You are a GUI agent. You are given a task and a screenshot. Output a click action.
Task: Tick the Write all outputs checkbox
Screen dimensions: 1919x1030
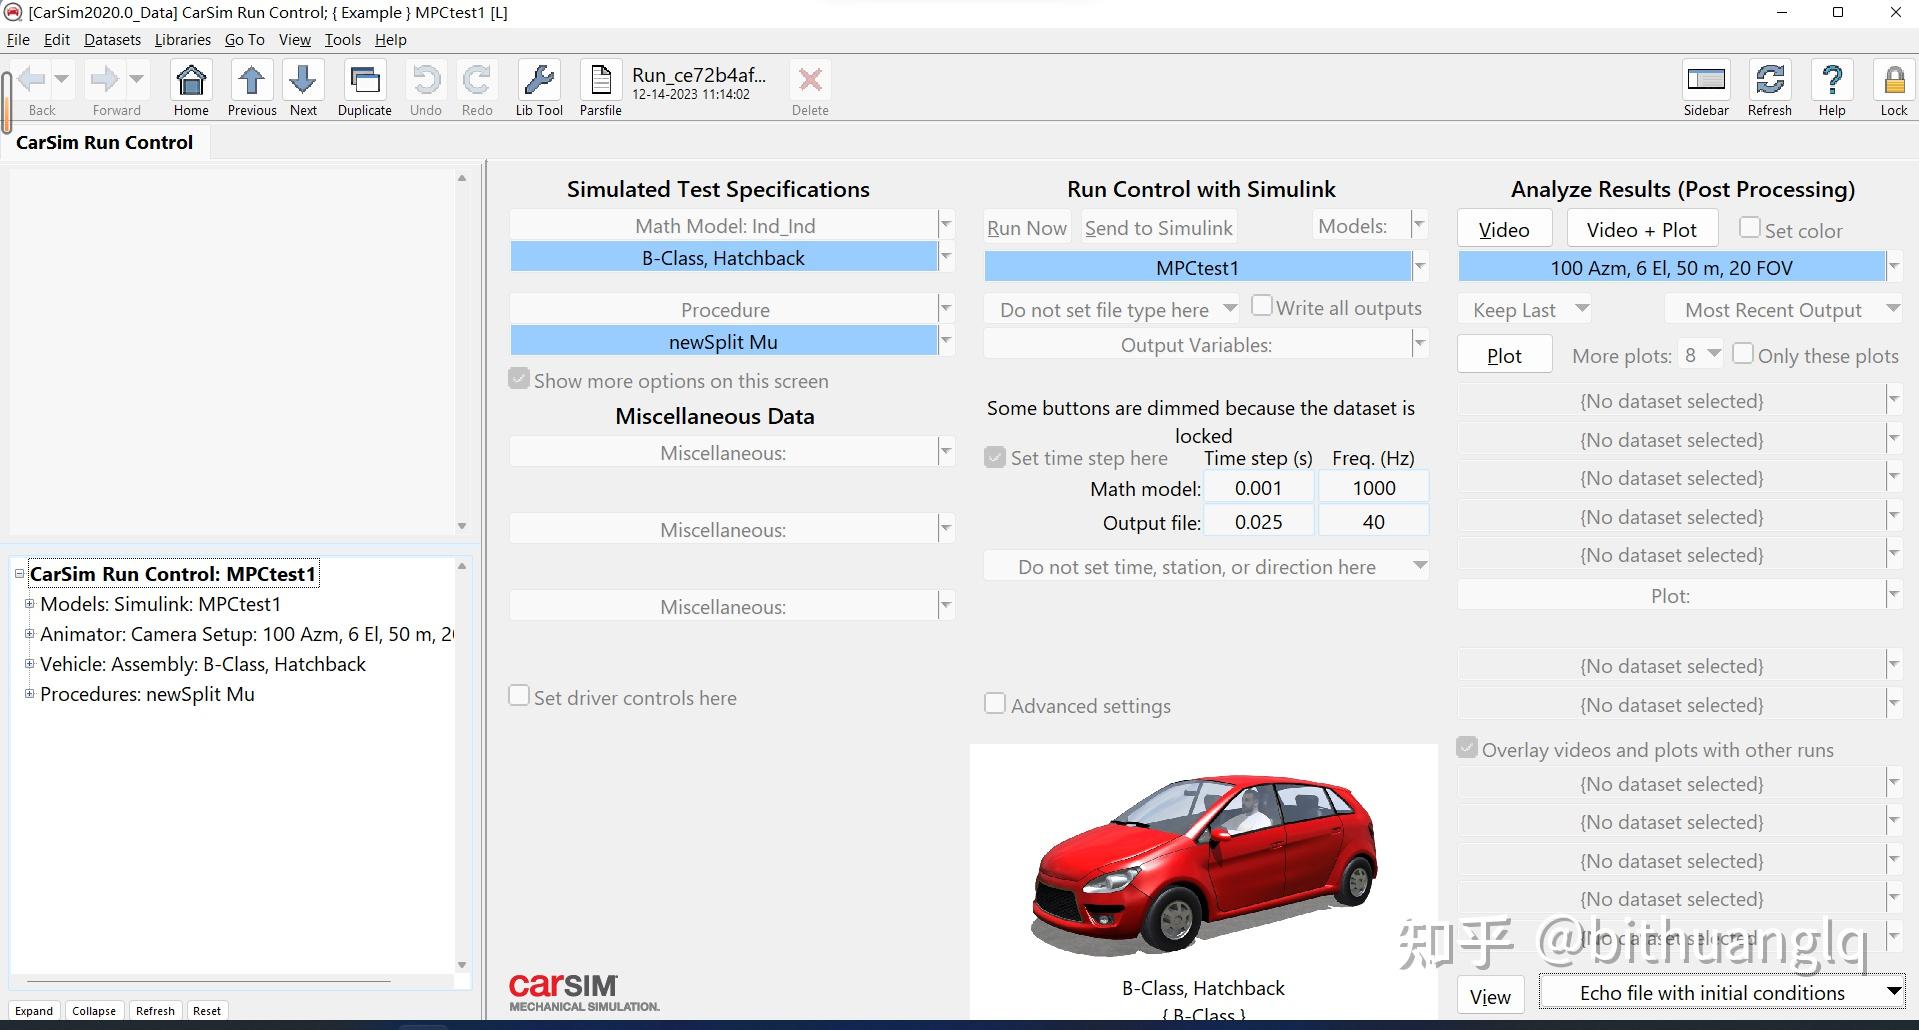(1262, 306)
